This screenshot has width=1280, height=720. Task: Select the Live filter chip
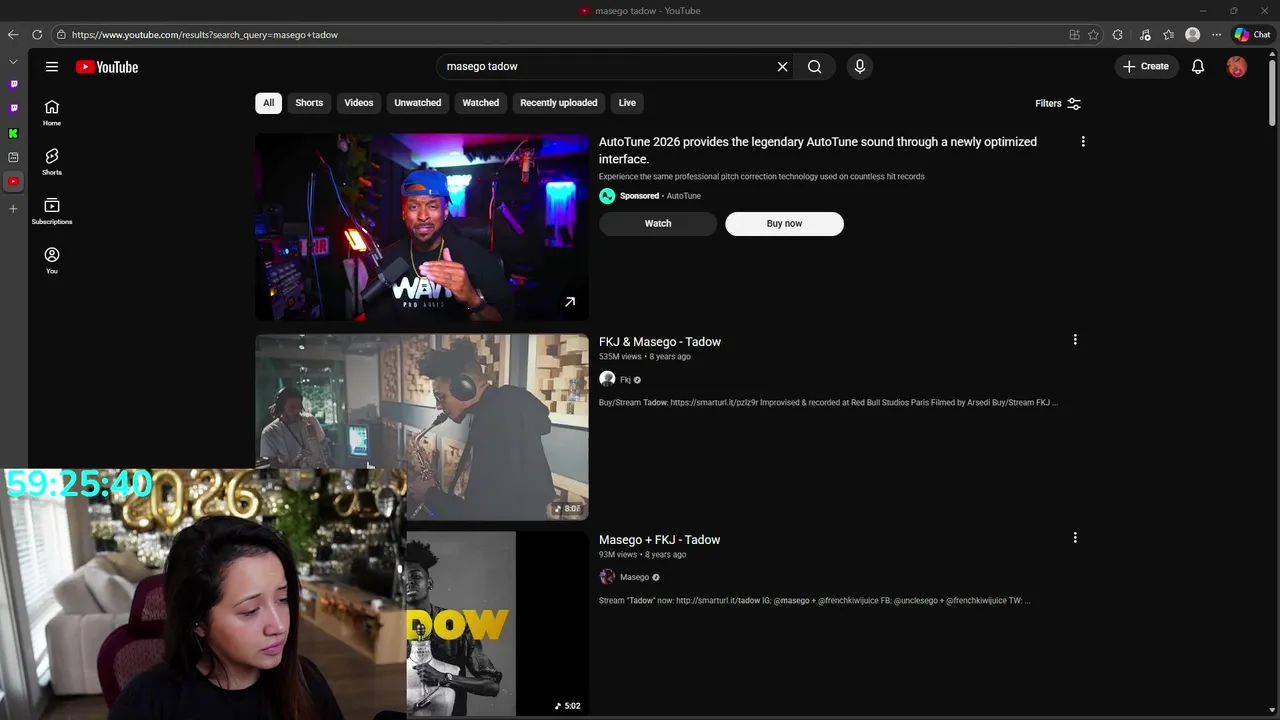click(x=627, y=103)
